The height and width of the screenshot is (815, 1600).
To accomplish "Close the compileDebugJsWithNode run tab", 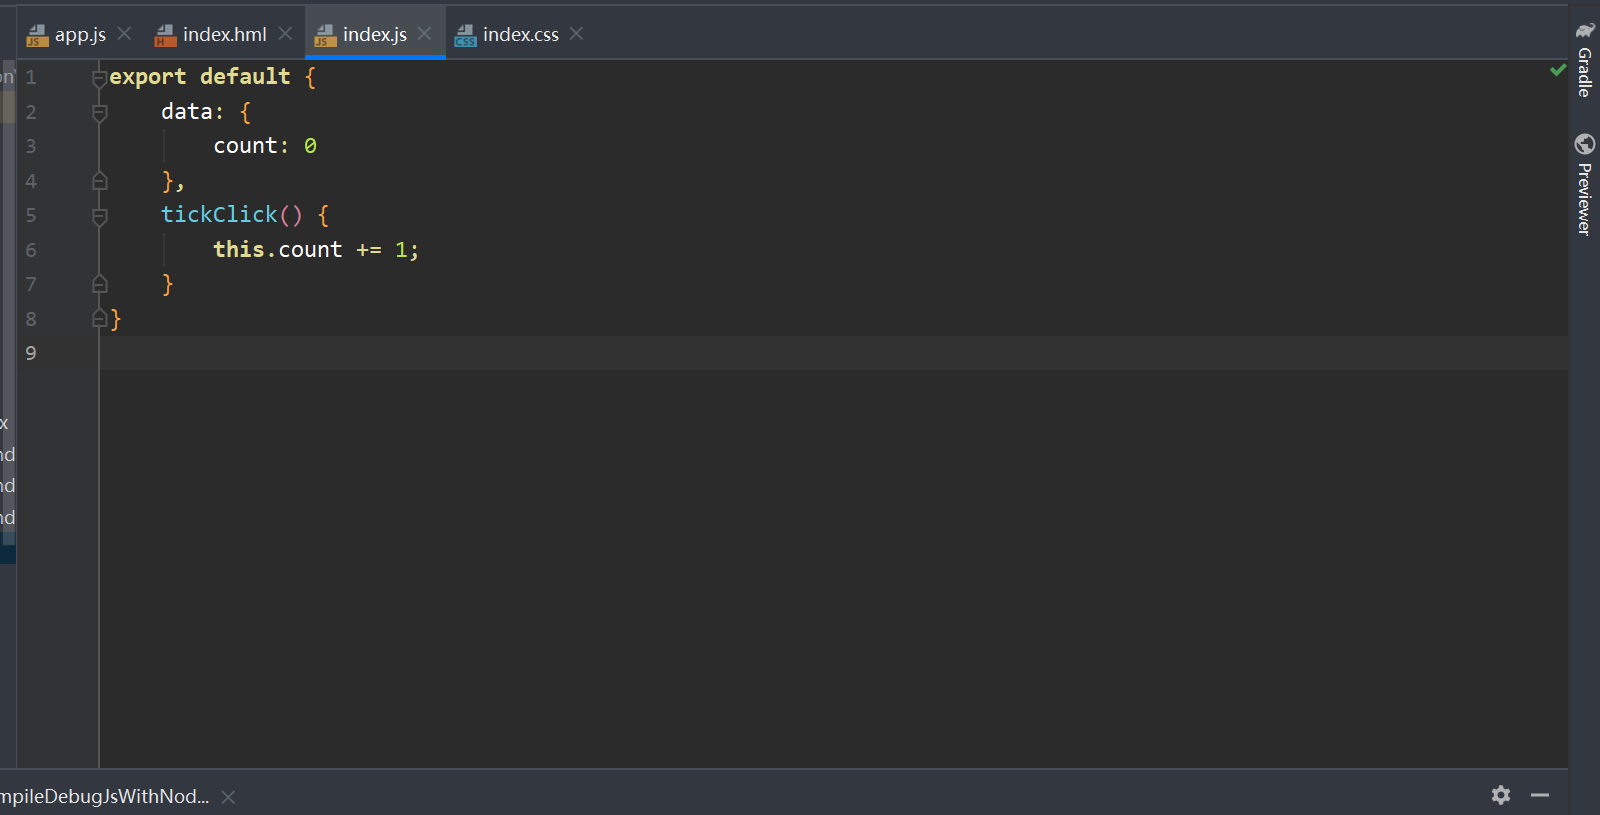I will pyautogui.click(x=228, y=797).
